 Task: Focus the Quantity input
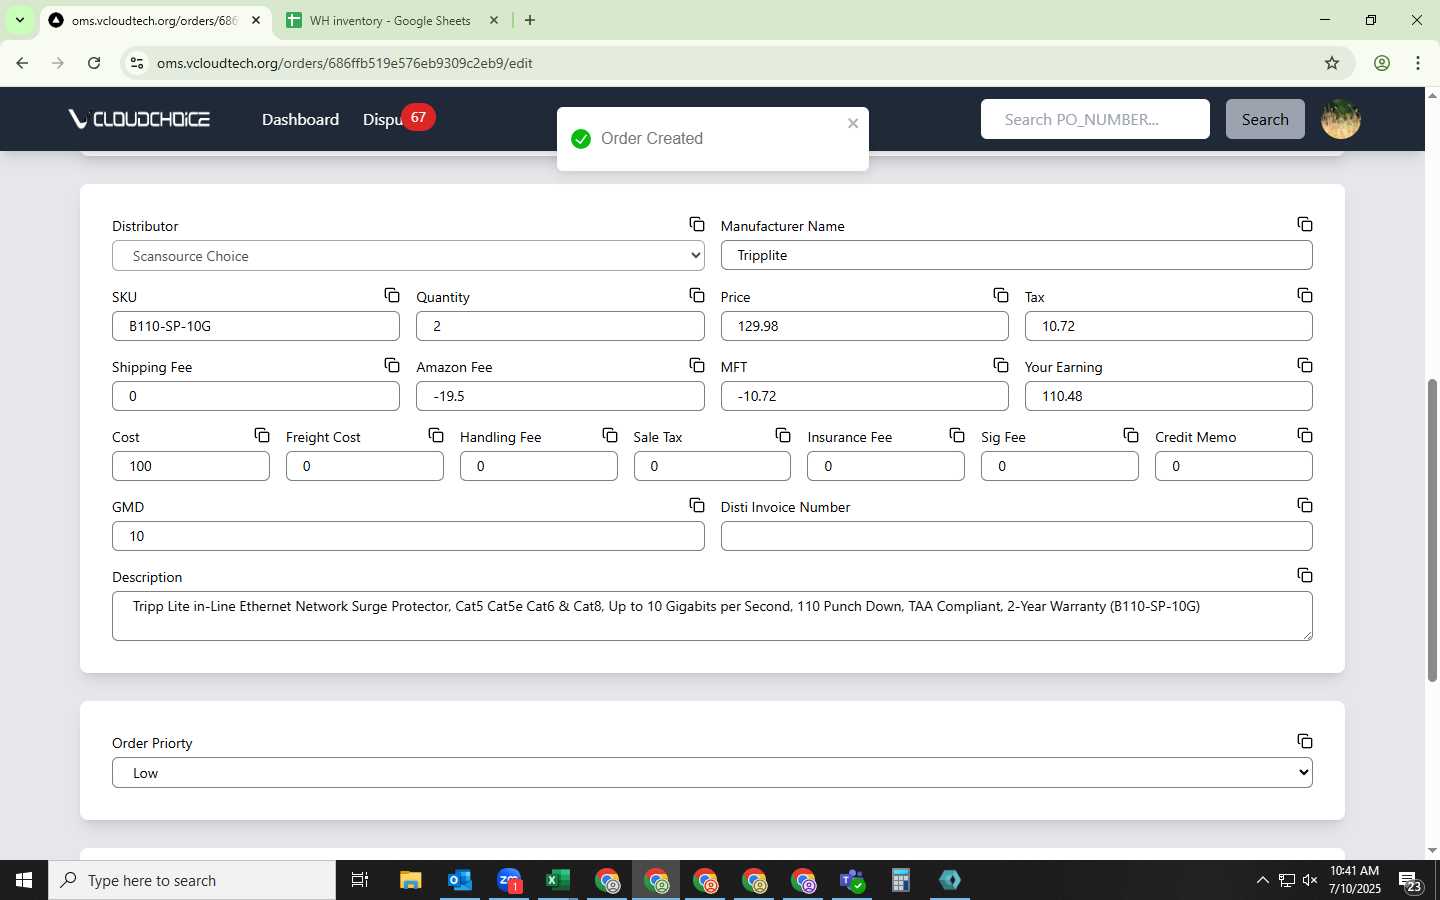click(x=560, y=326)
